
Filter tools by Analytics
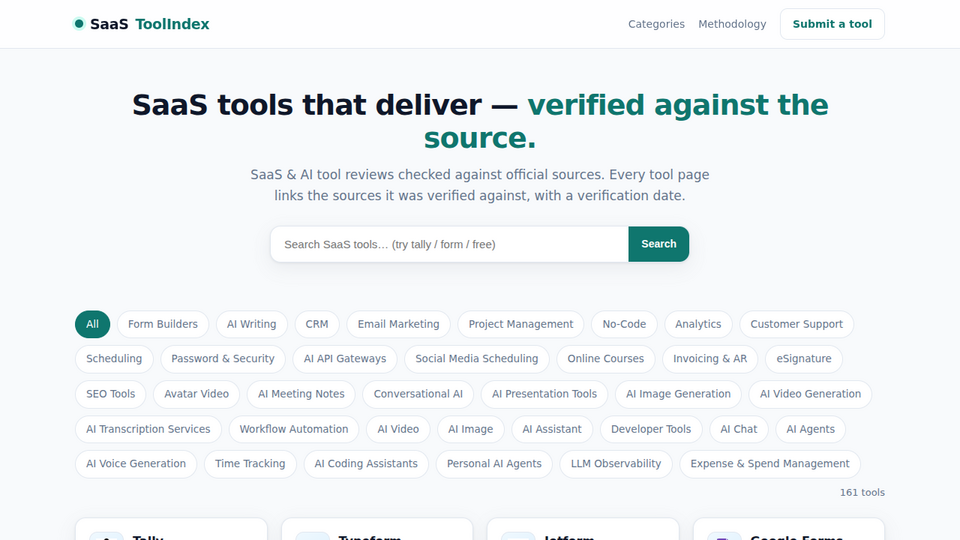pos(698,324)
